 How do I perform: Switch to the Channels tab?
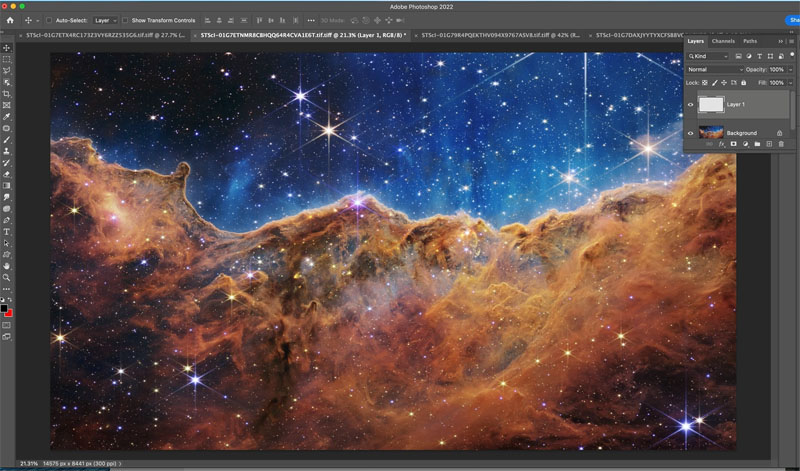(723, 41)
